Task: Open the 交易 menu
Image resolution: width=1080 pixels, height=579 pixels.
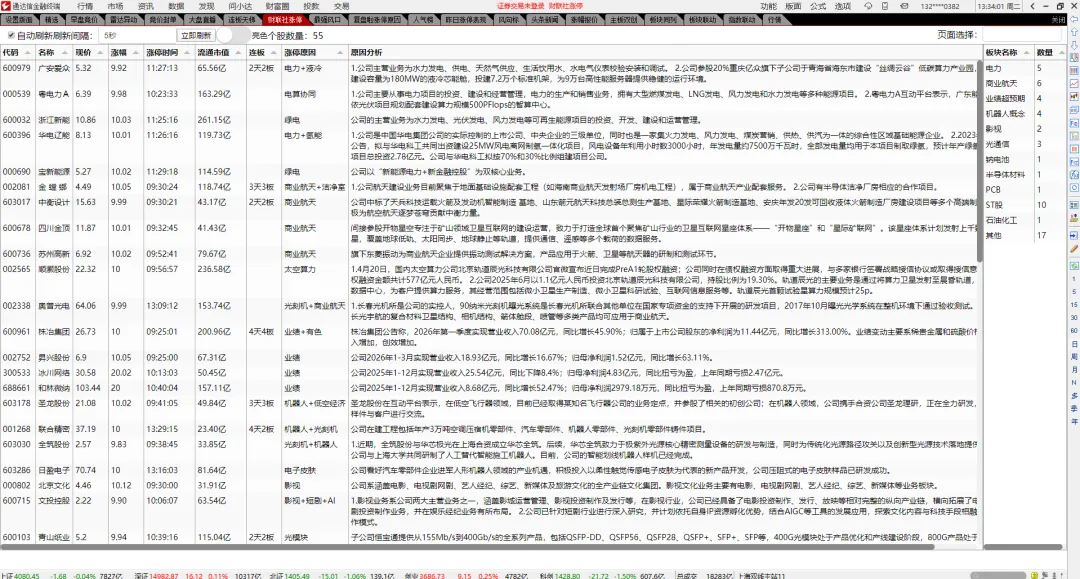Action: (342, 6)
